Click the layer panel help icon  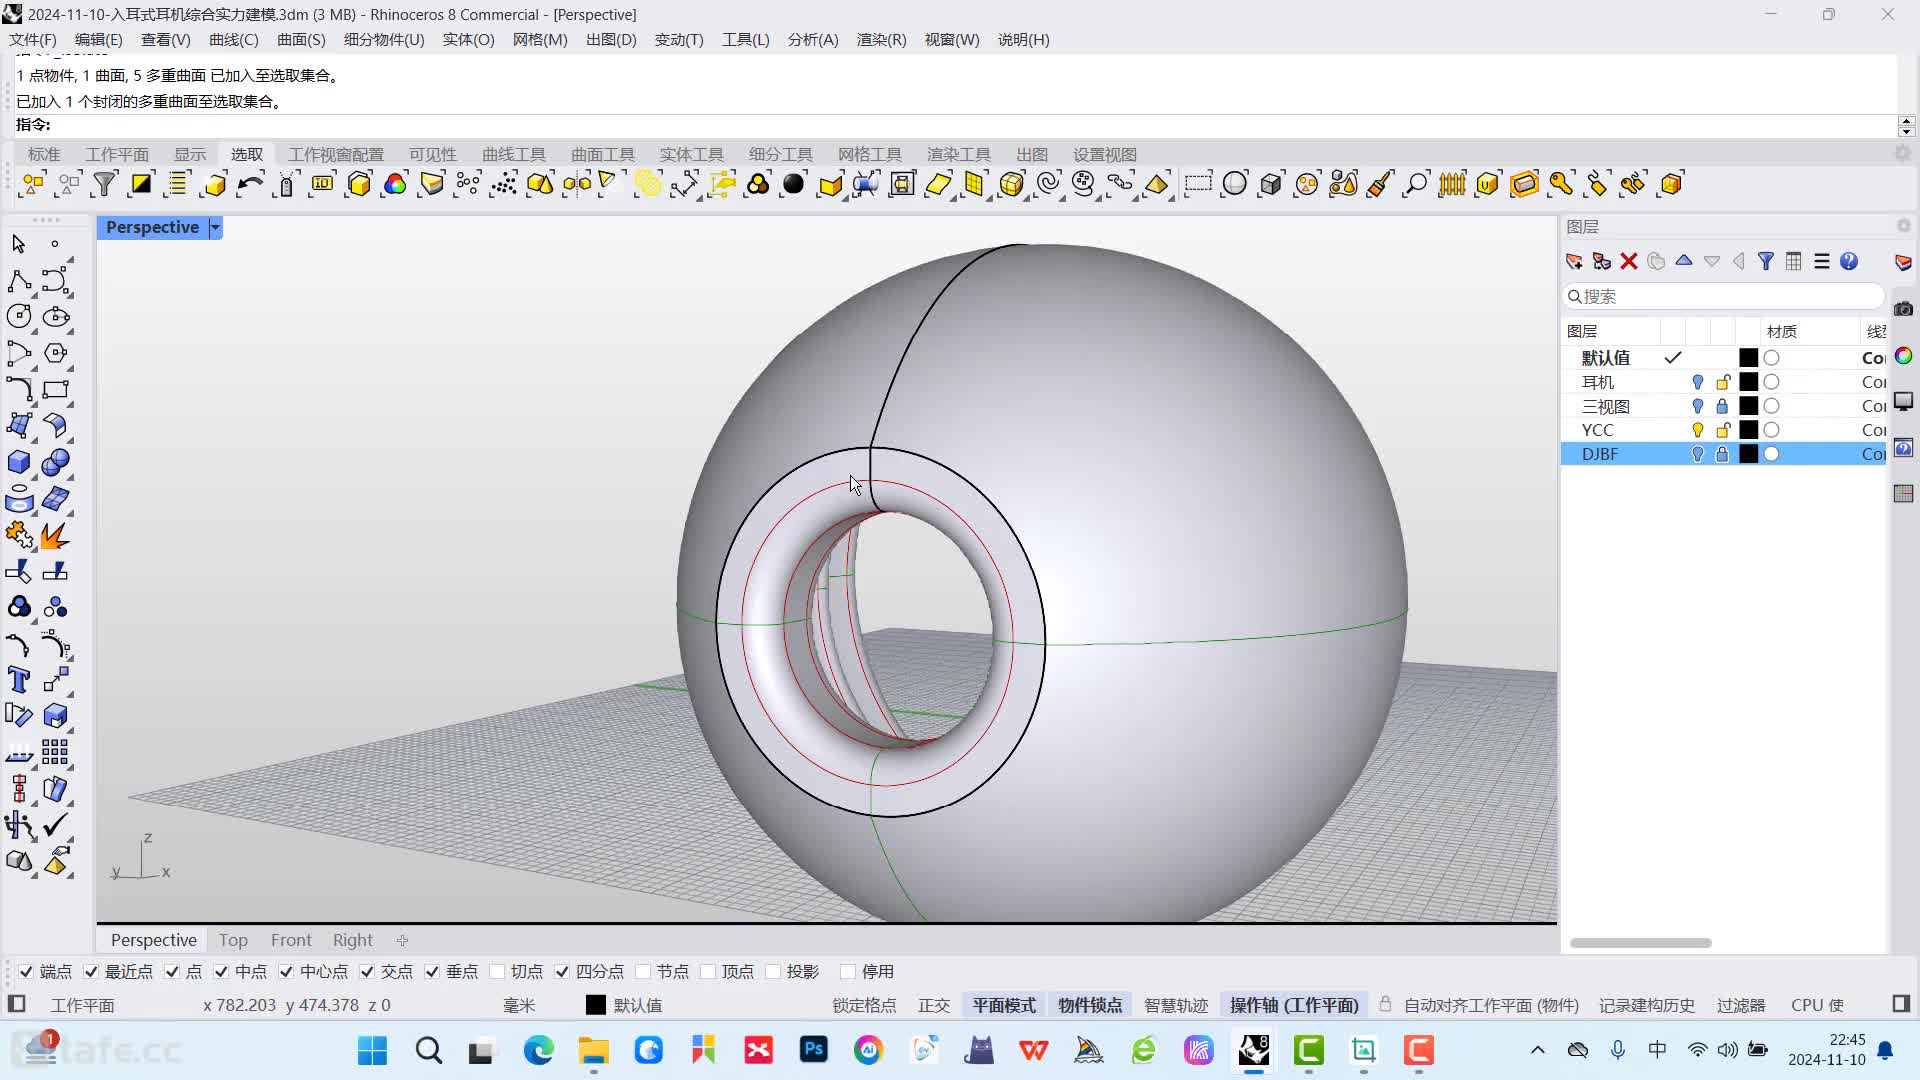point(1849,261)
